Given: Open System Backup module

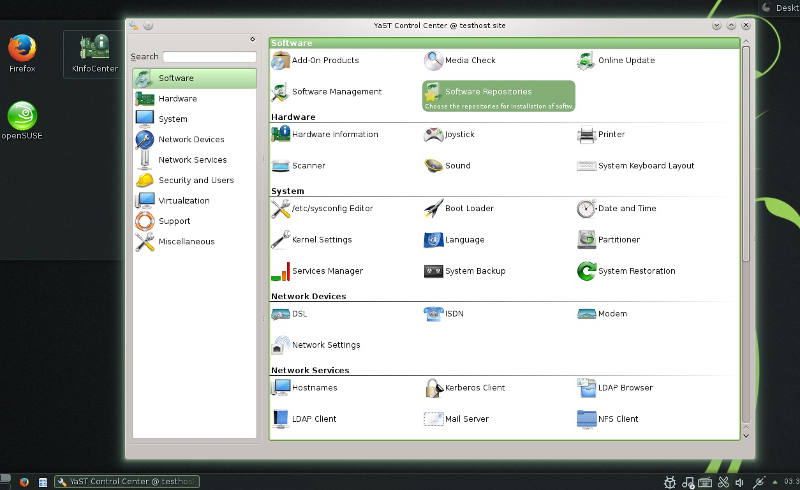Looking at the screenshot, I should [x=465, y=271].
